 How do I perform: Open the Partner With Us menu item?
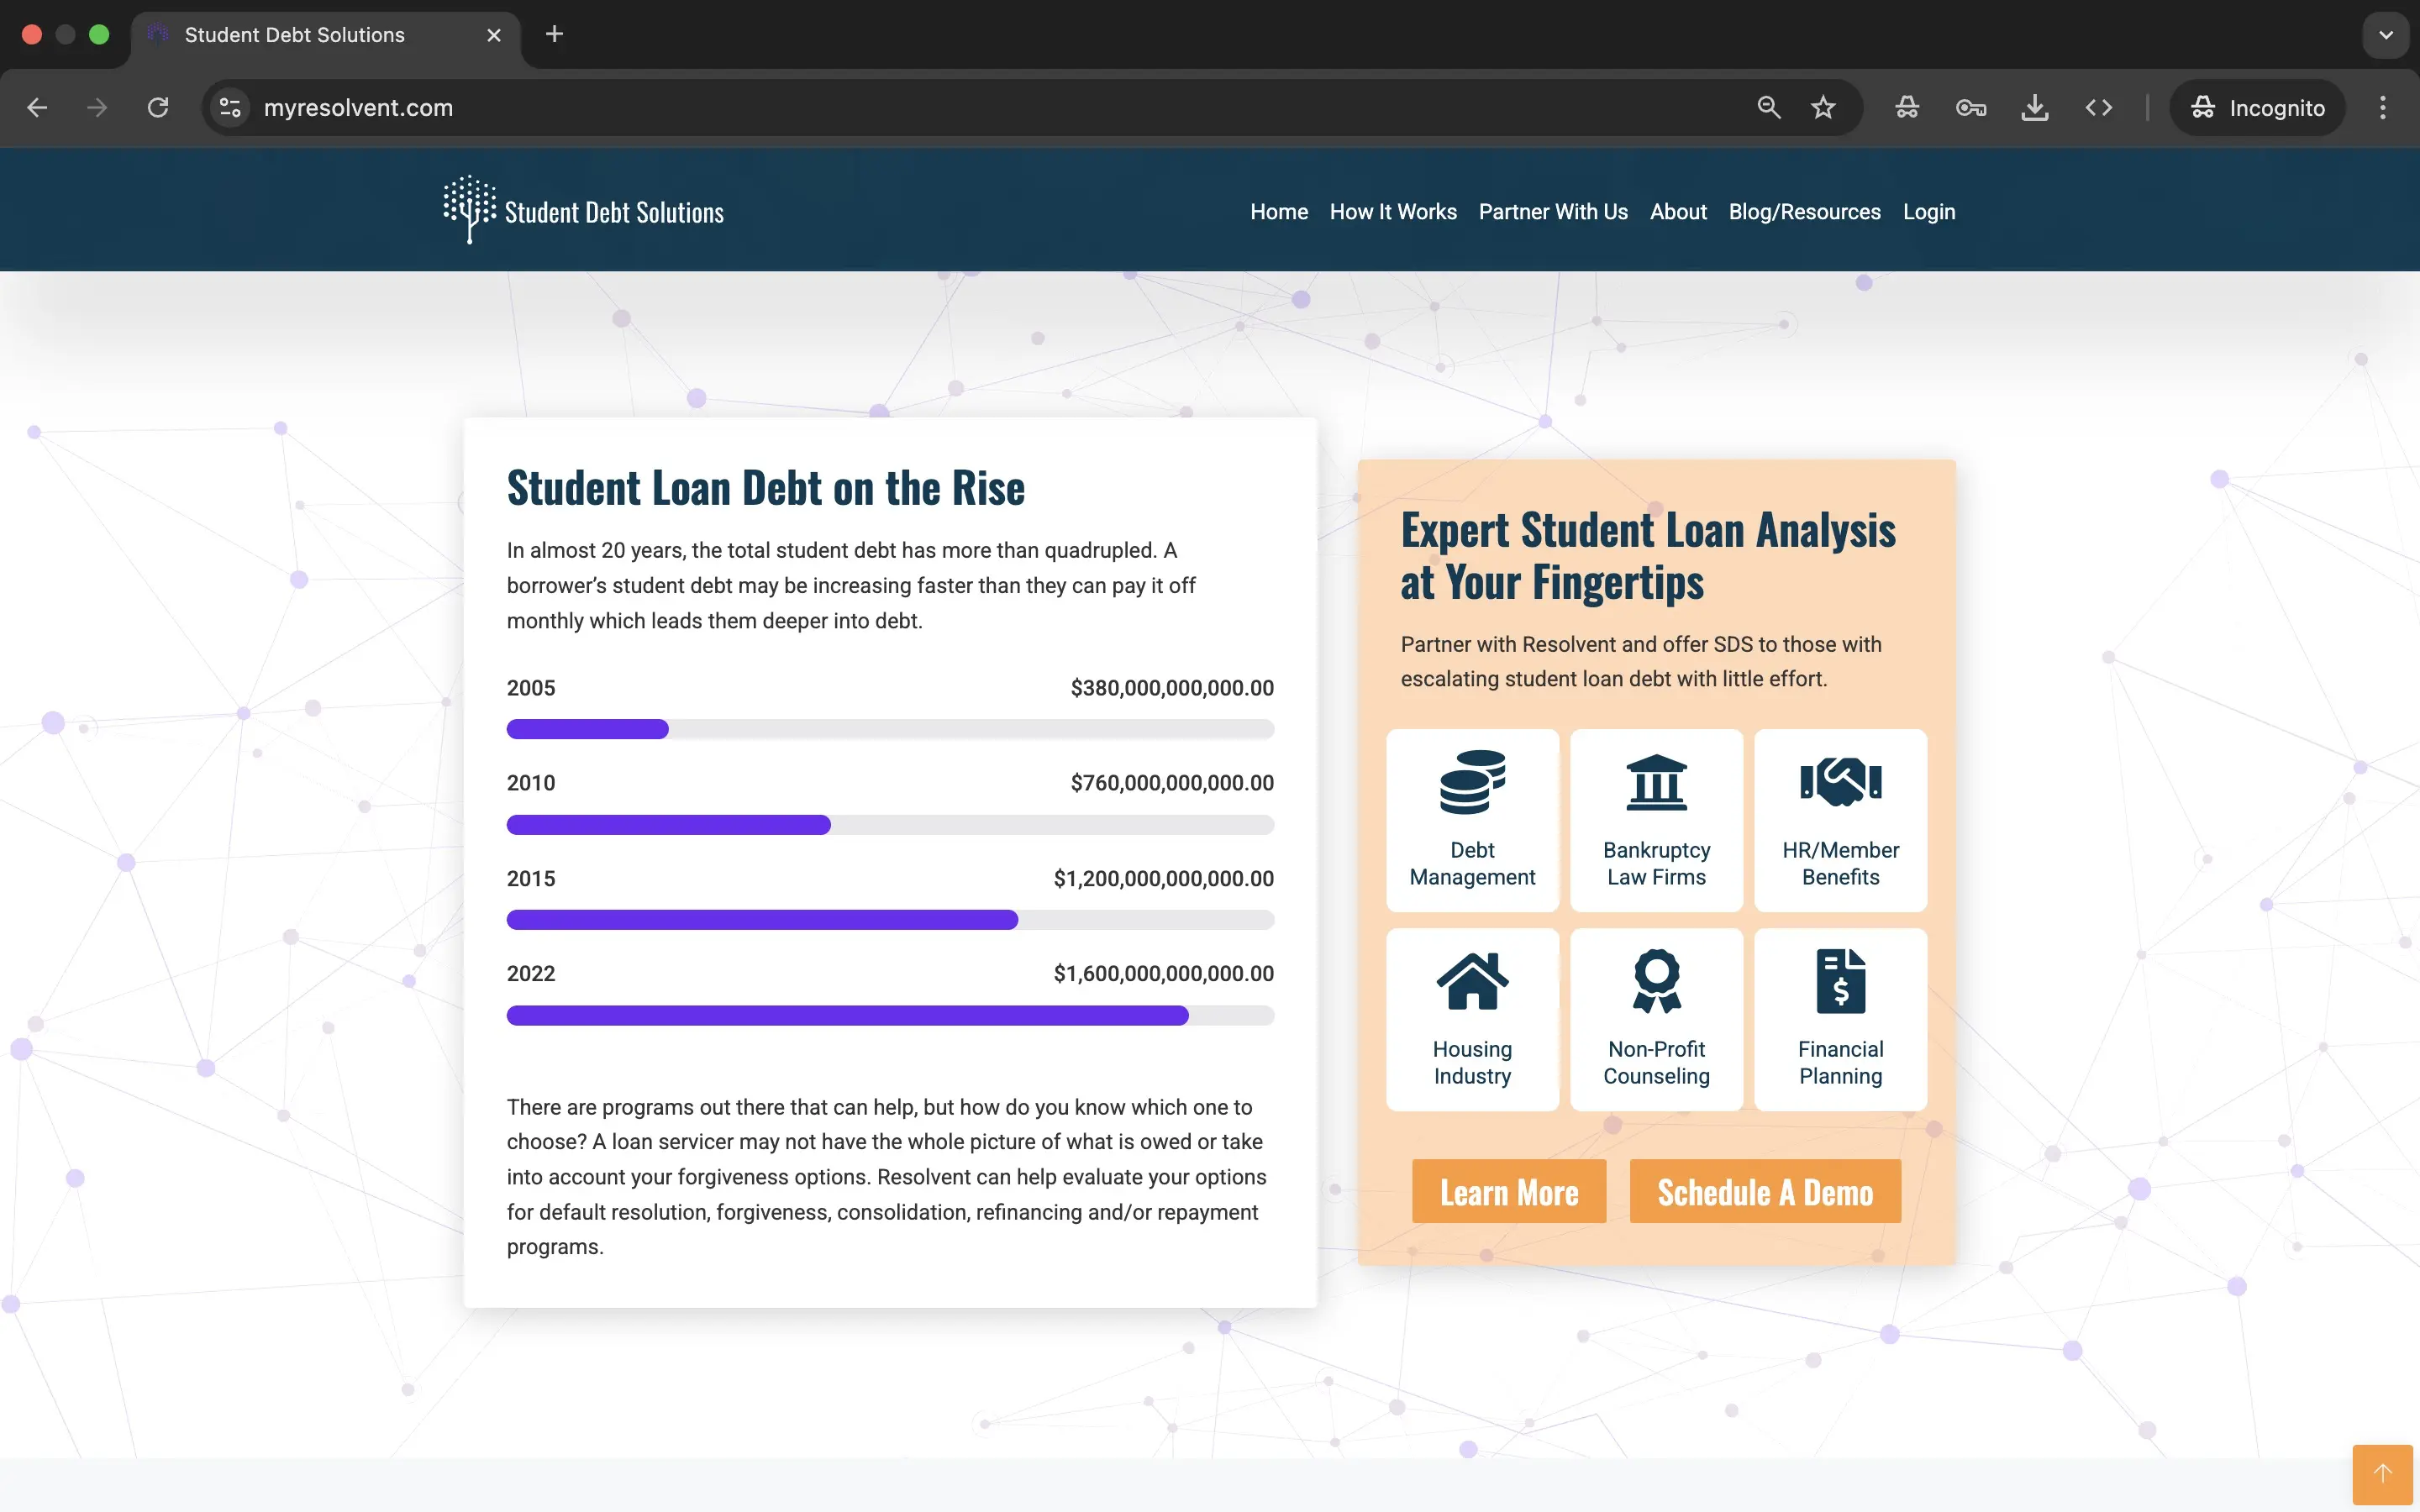tap(1552, 212)
